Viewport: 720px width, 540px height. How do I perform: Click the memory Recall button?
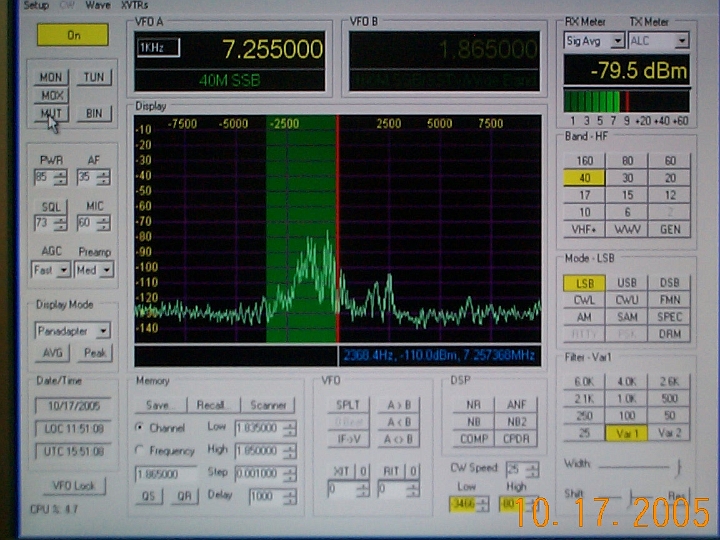click(x=213, y=405)
